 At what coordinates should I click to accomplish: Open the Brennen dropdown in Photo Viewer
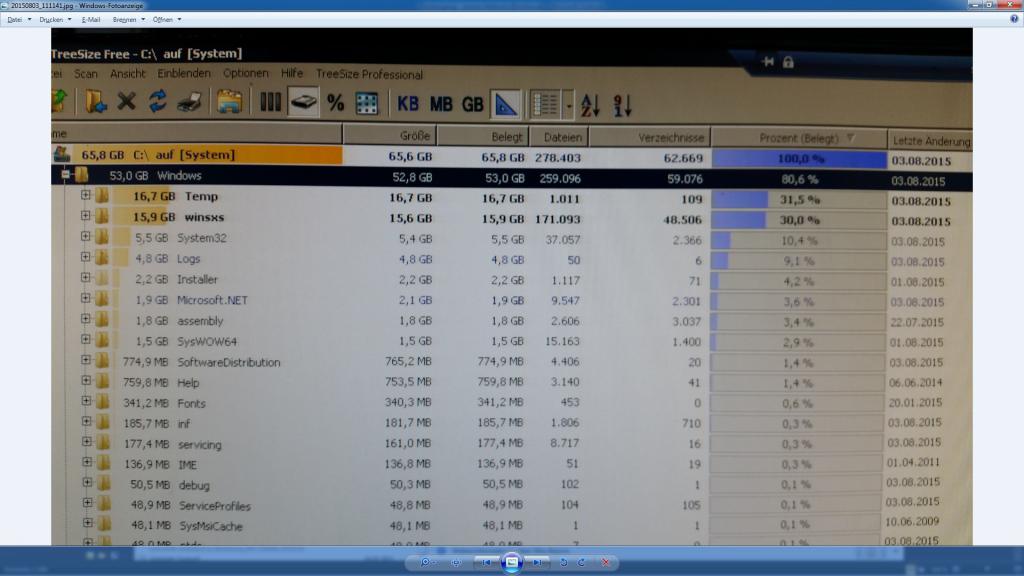click(x=129, y=20)
